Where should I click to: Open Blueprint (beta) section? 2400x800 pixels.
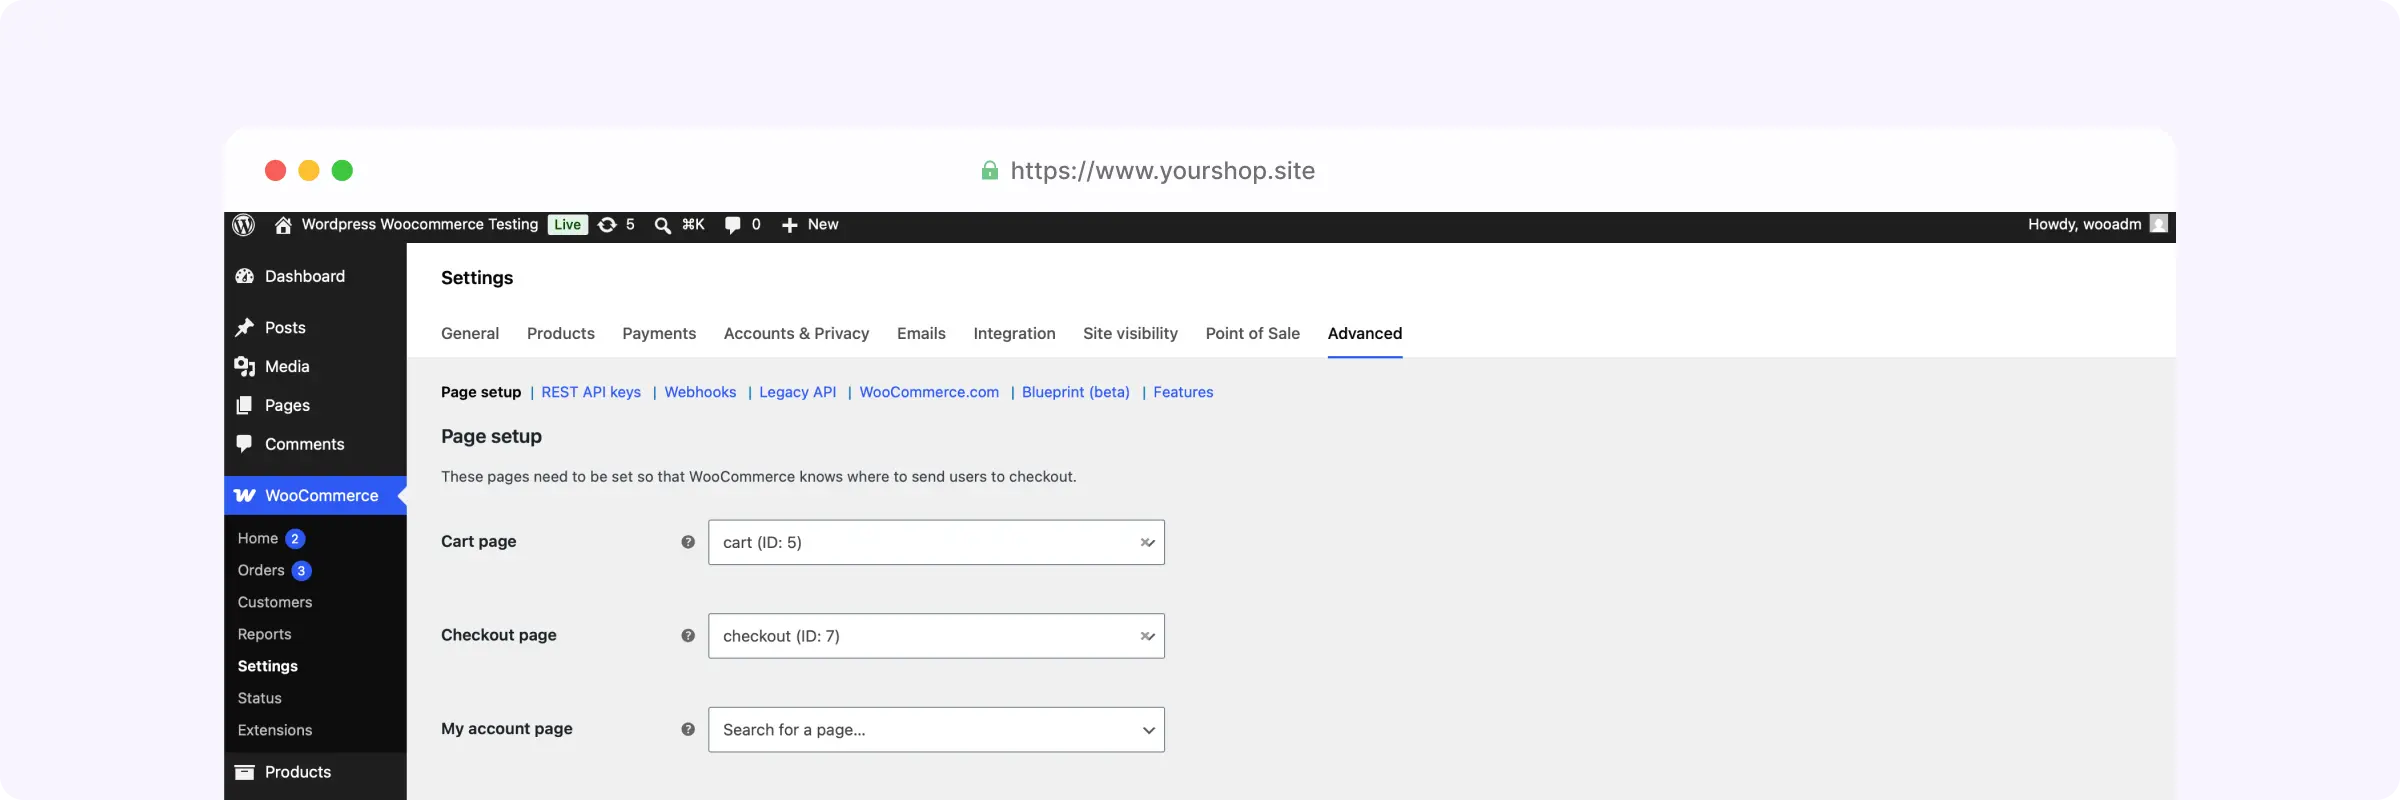pos(1076,392)
